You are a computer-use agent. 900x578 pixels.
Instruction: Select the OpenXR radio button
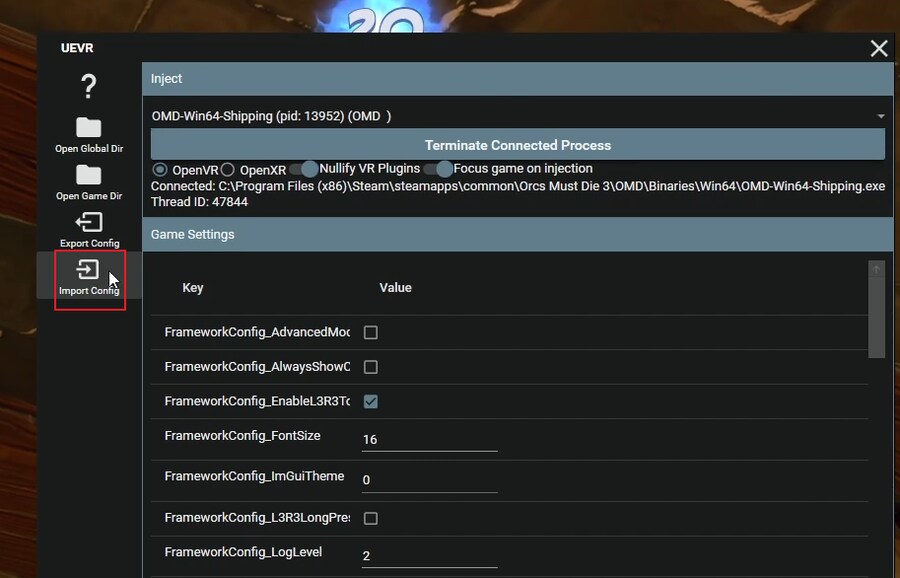coord(228,170)
